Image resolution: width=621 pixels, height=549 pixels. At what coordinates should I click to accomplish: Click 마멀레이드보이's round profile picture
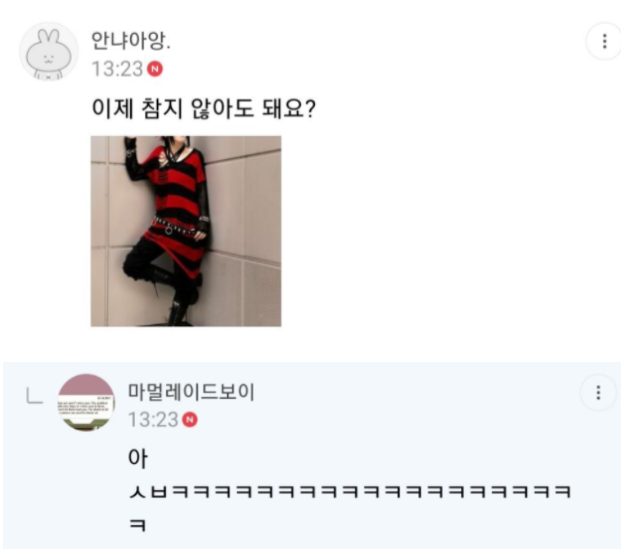86,402
